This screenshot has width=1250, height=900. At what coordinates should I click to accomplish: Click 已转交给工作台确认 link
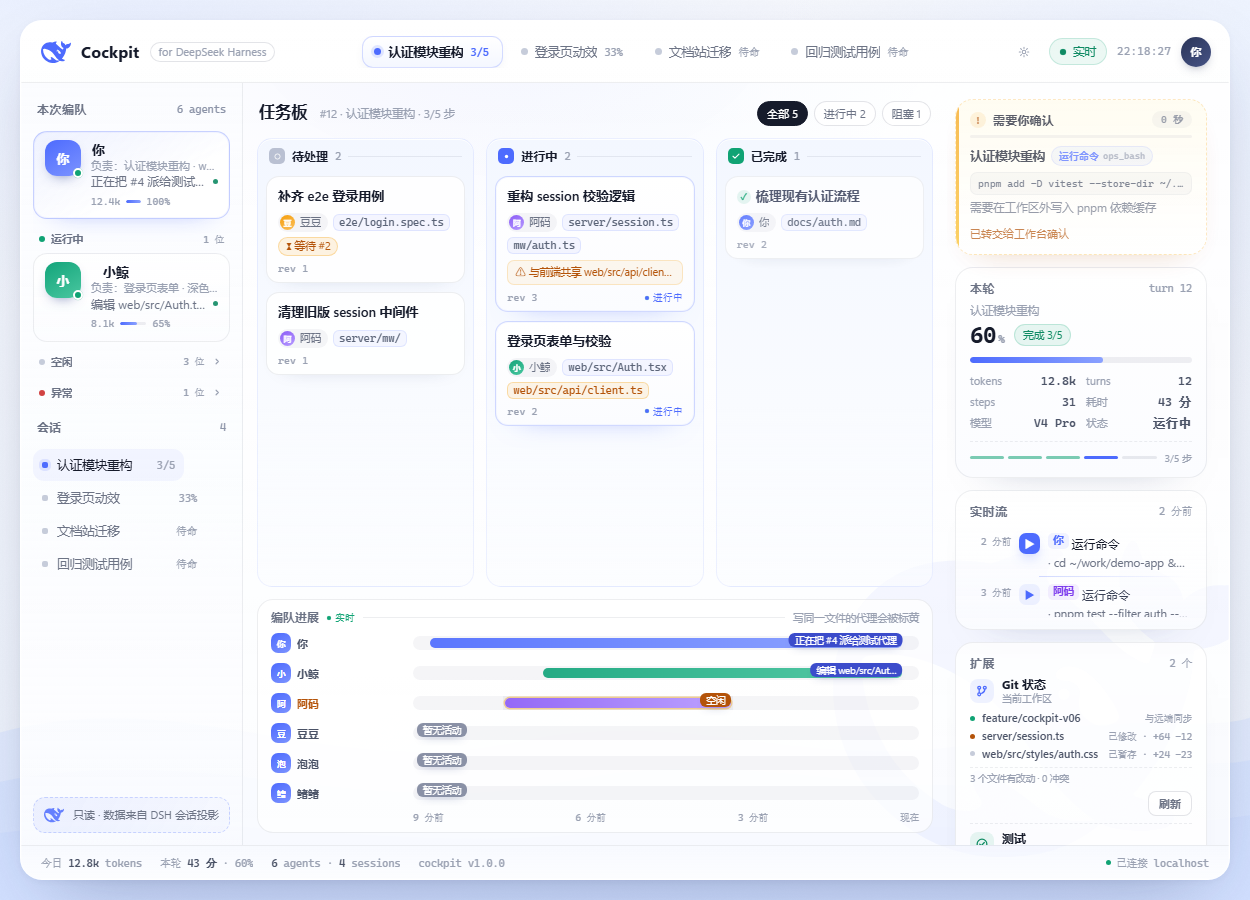1019,234
